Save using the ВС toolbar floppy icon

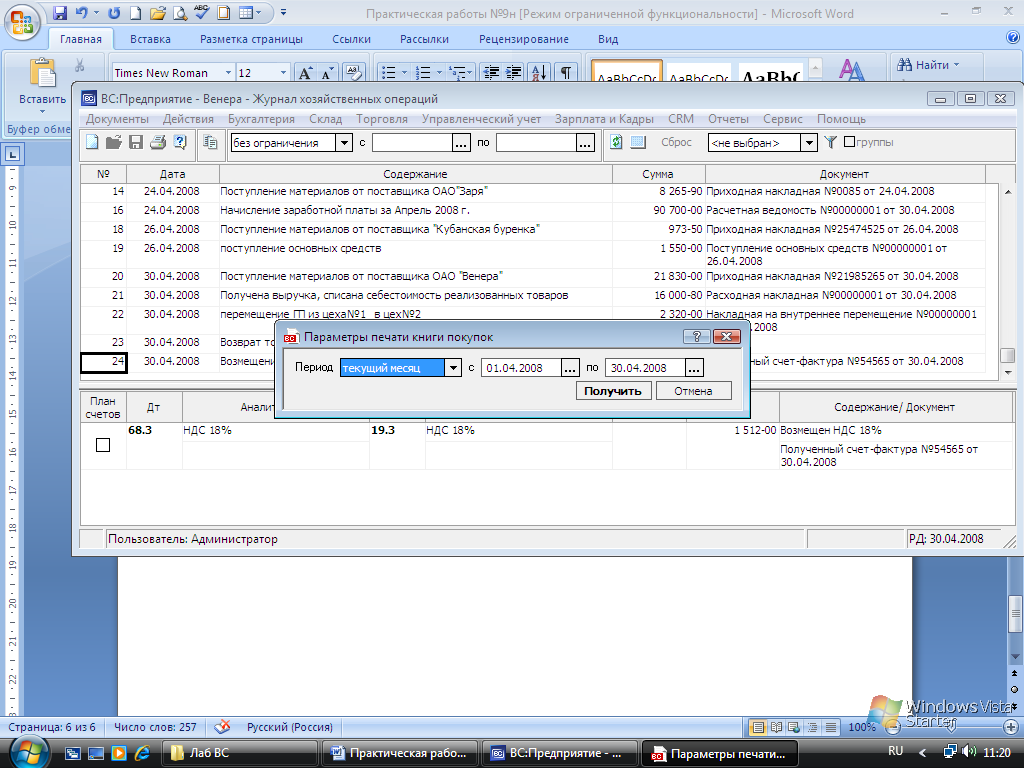136,142
